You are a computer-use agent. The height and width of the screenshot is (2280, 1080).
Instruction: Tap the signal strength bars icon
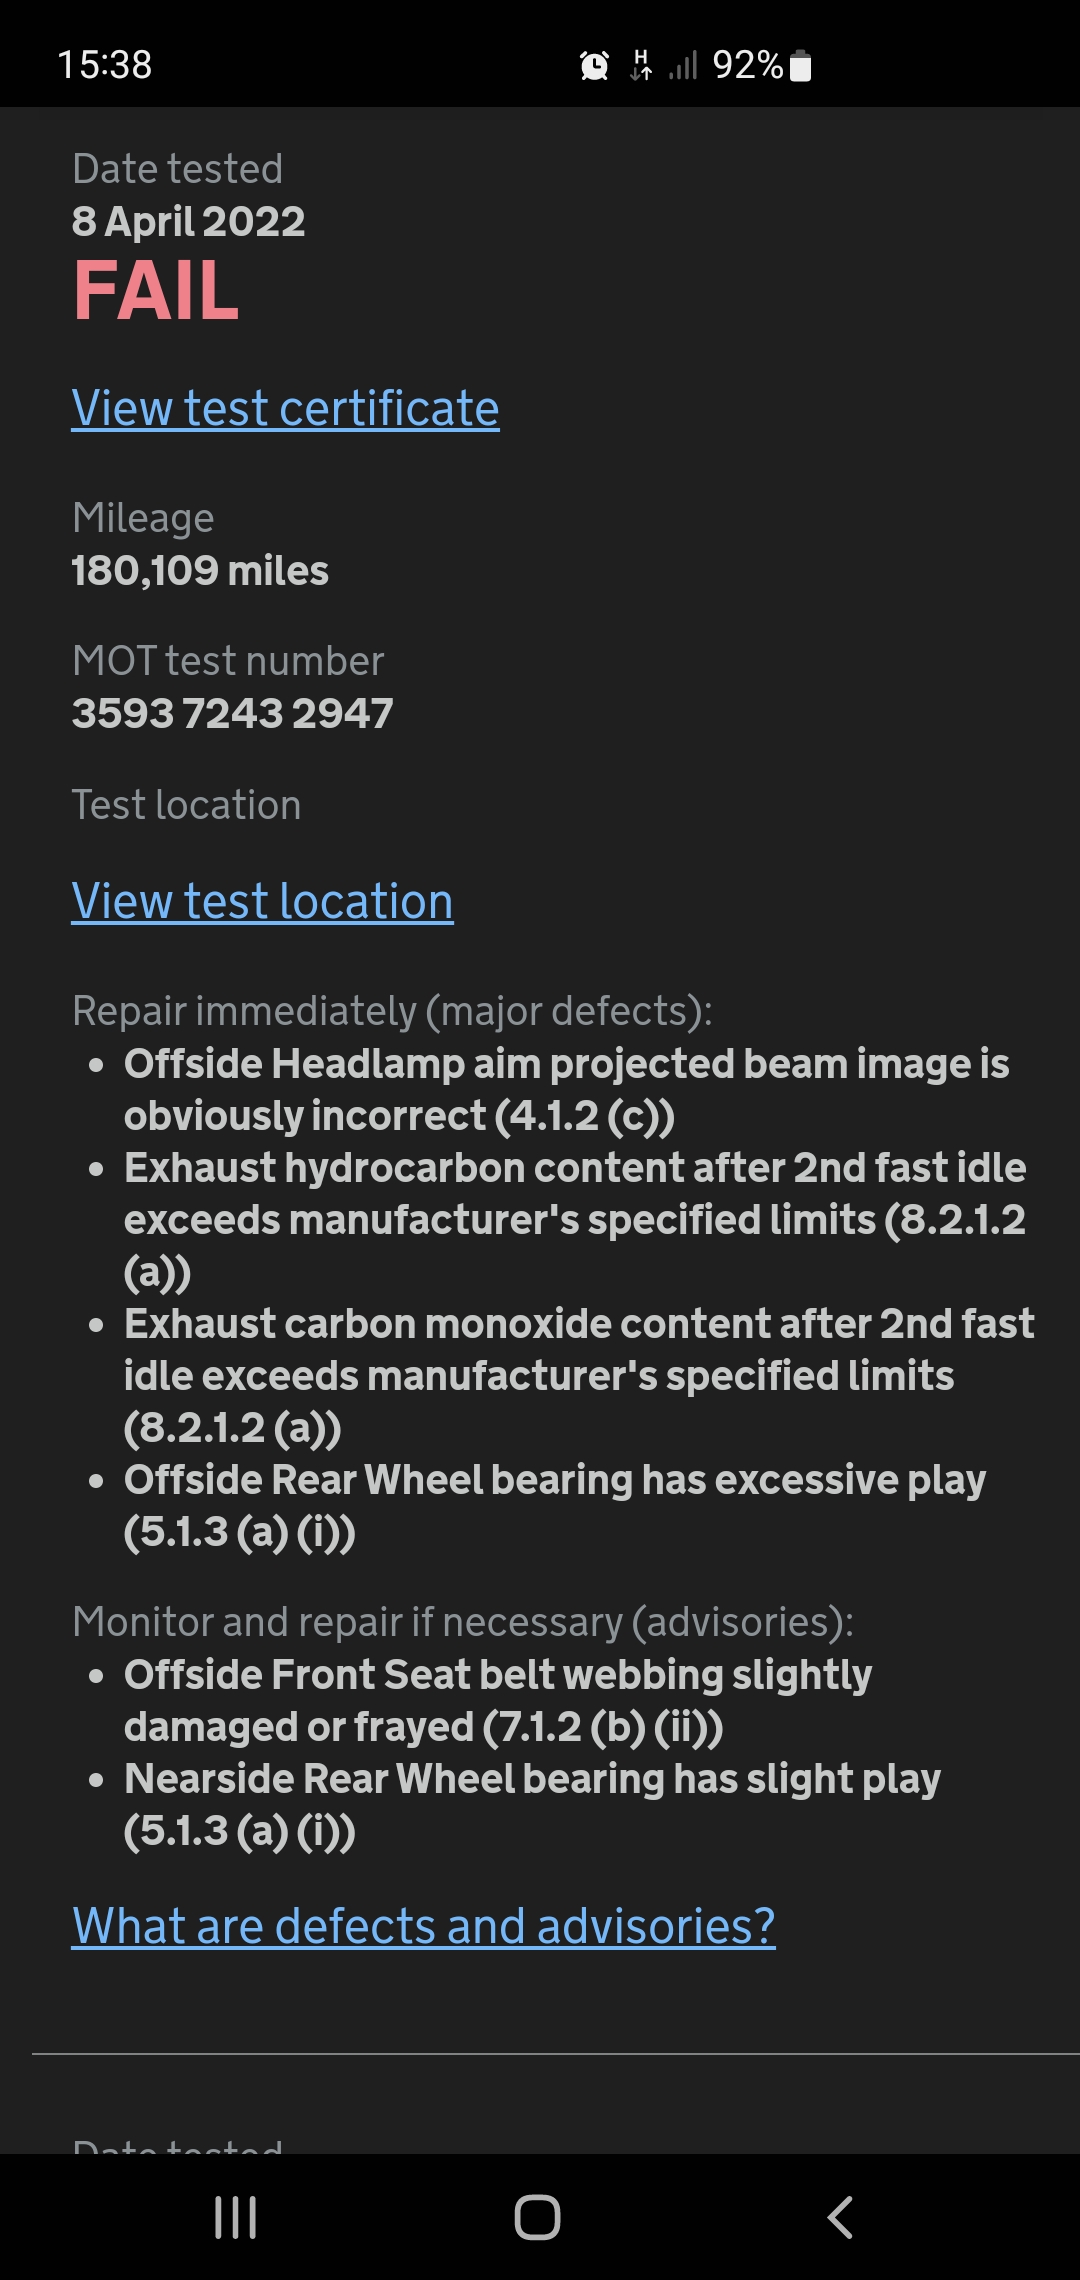tap(683, 66)
